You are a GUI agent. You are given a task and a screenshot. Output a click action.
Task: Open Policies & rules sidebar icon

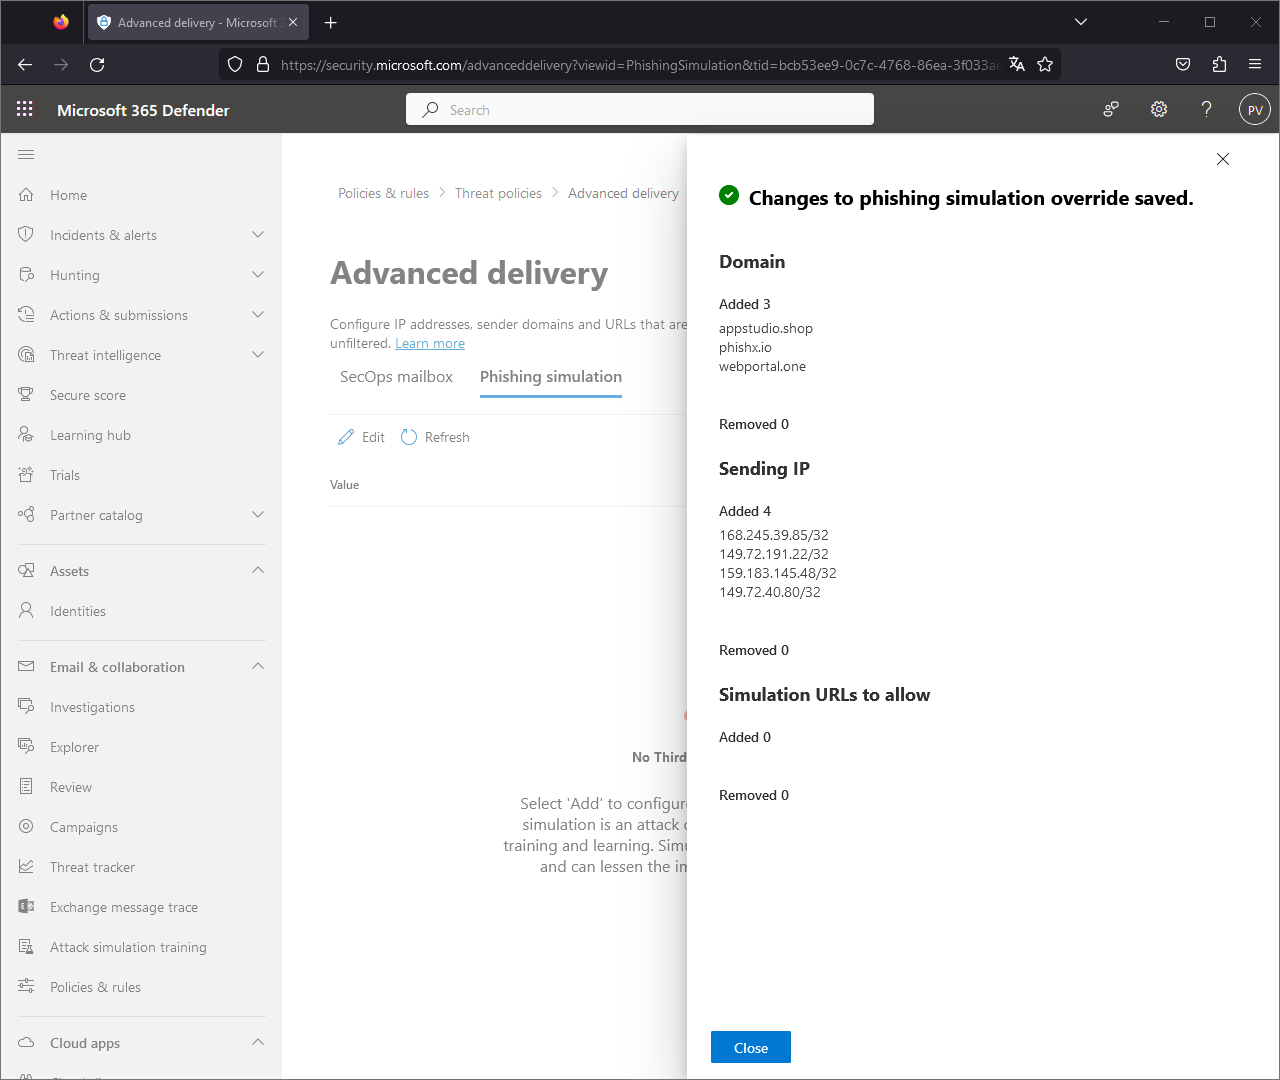26,986
